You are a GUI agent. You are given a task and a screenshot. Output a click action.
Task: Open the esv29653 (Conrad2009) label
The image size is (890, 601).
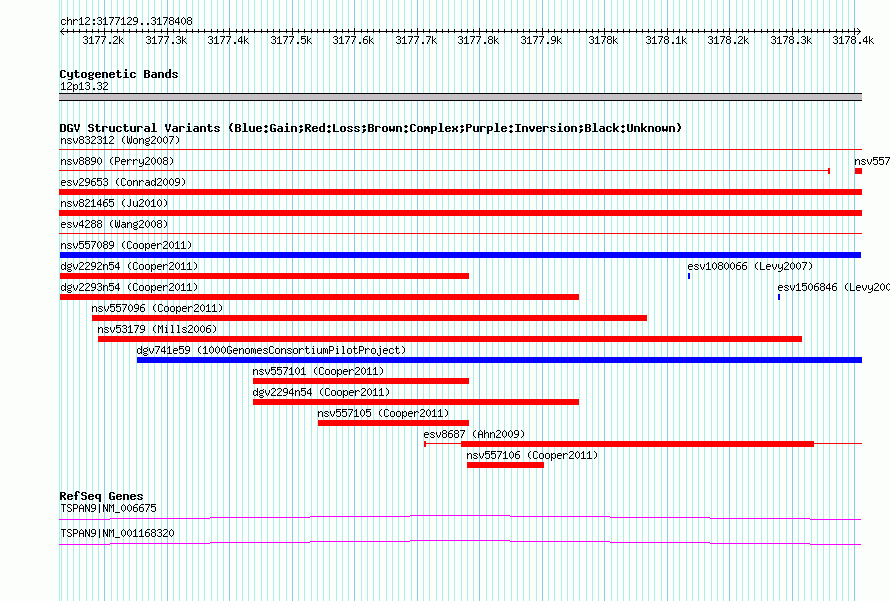point(123,182)
